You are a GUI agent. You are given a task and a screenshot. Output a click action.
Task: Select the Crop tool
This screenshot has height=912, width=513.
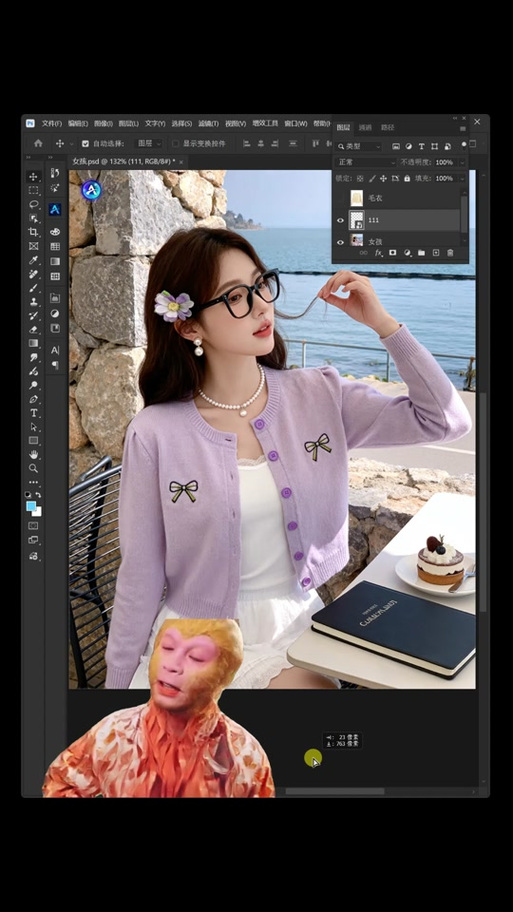pyautogui.click(x=34, y=231)
